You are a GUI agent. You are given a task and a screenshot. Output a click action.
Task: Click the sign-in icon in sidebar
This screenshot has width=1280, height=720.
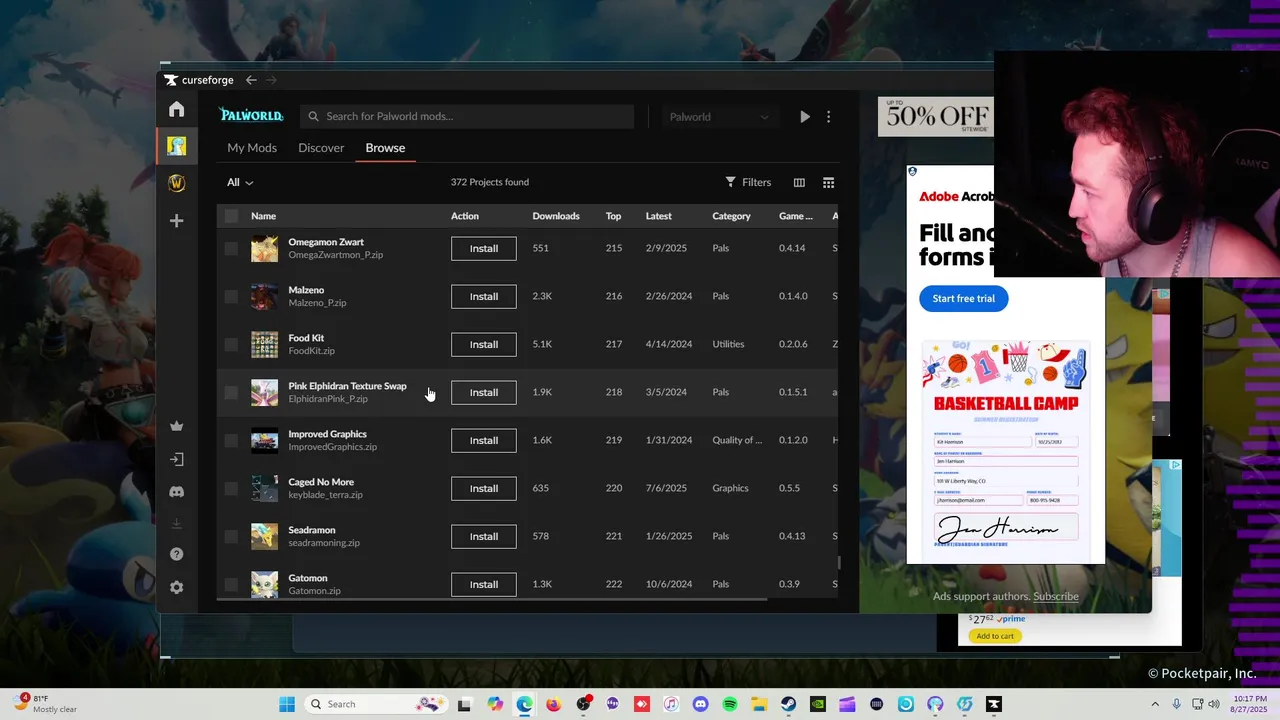[x=177, y=459]
